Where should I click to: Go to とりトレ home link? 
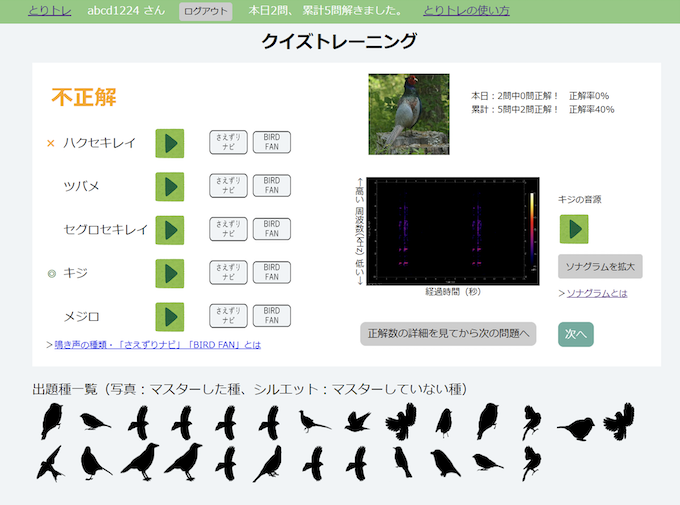[49, 10]
